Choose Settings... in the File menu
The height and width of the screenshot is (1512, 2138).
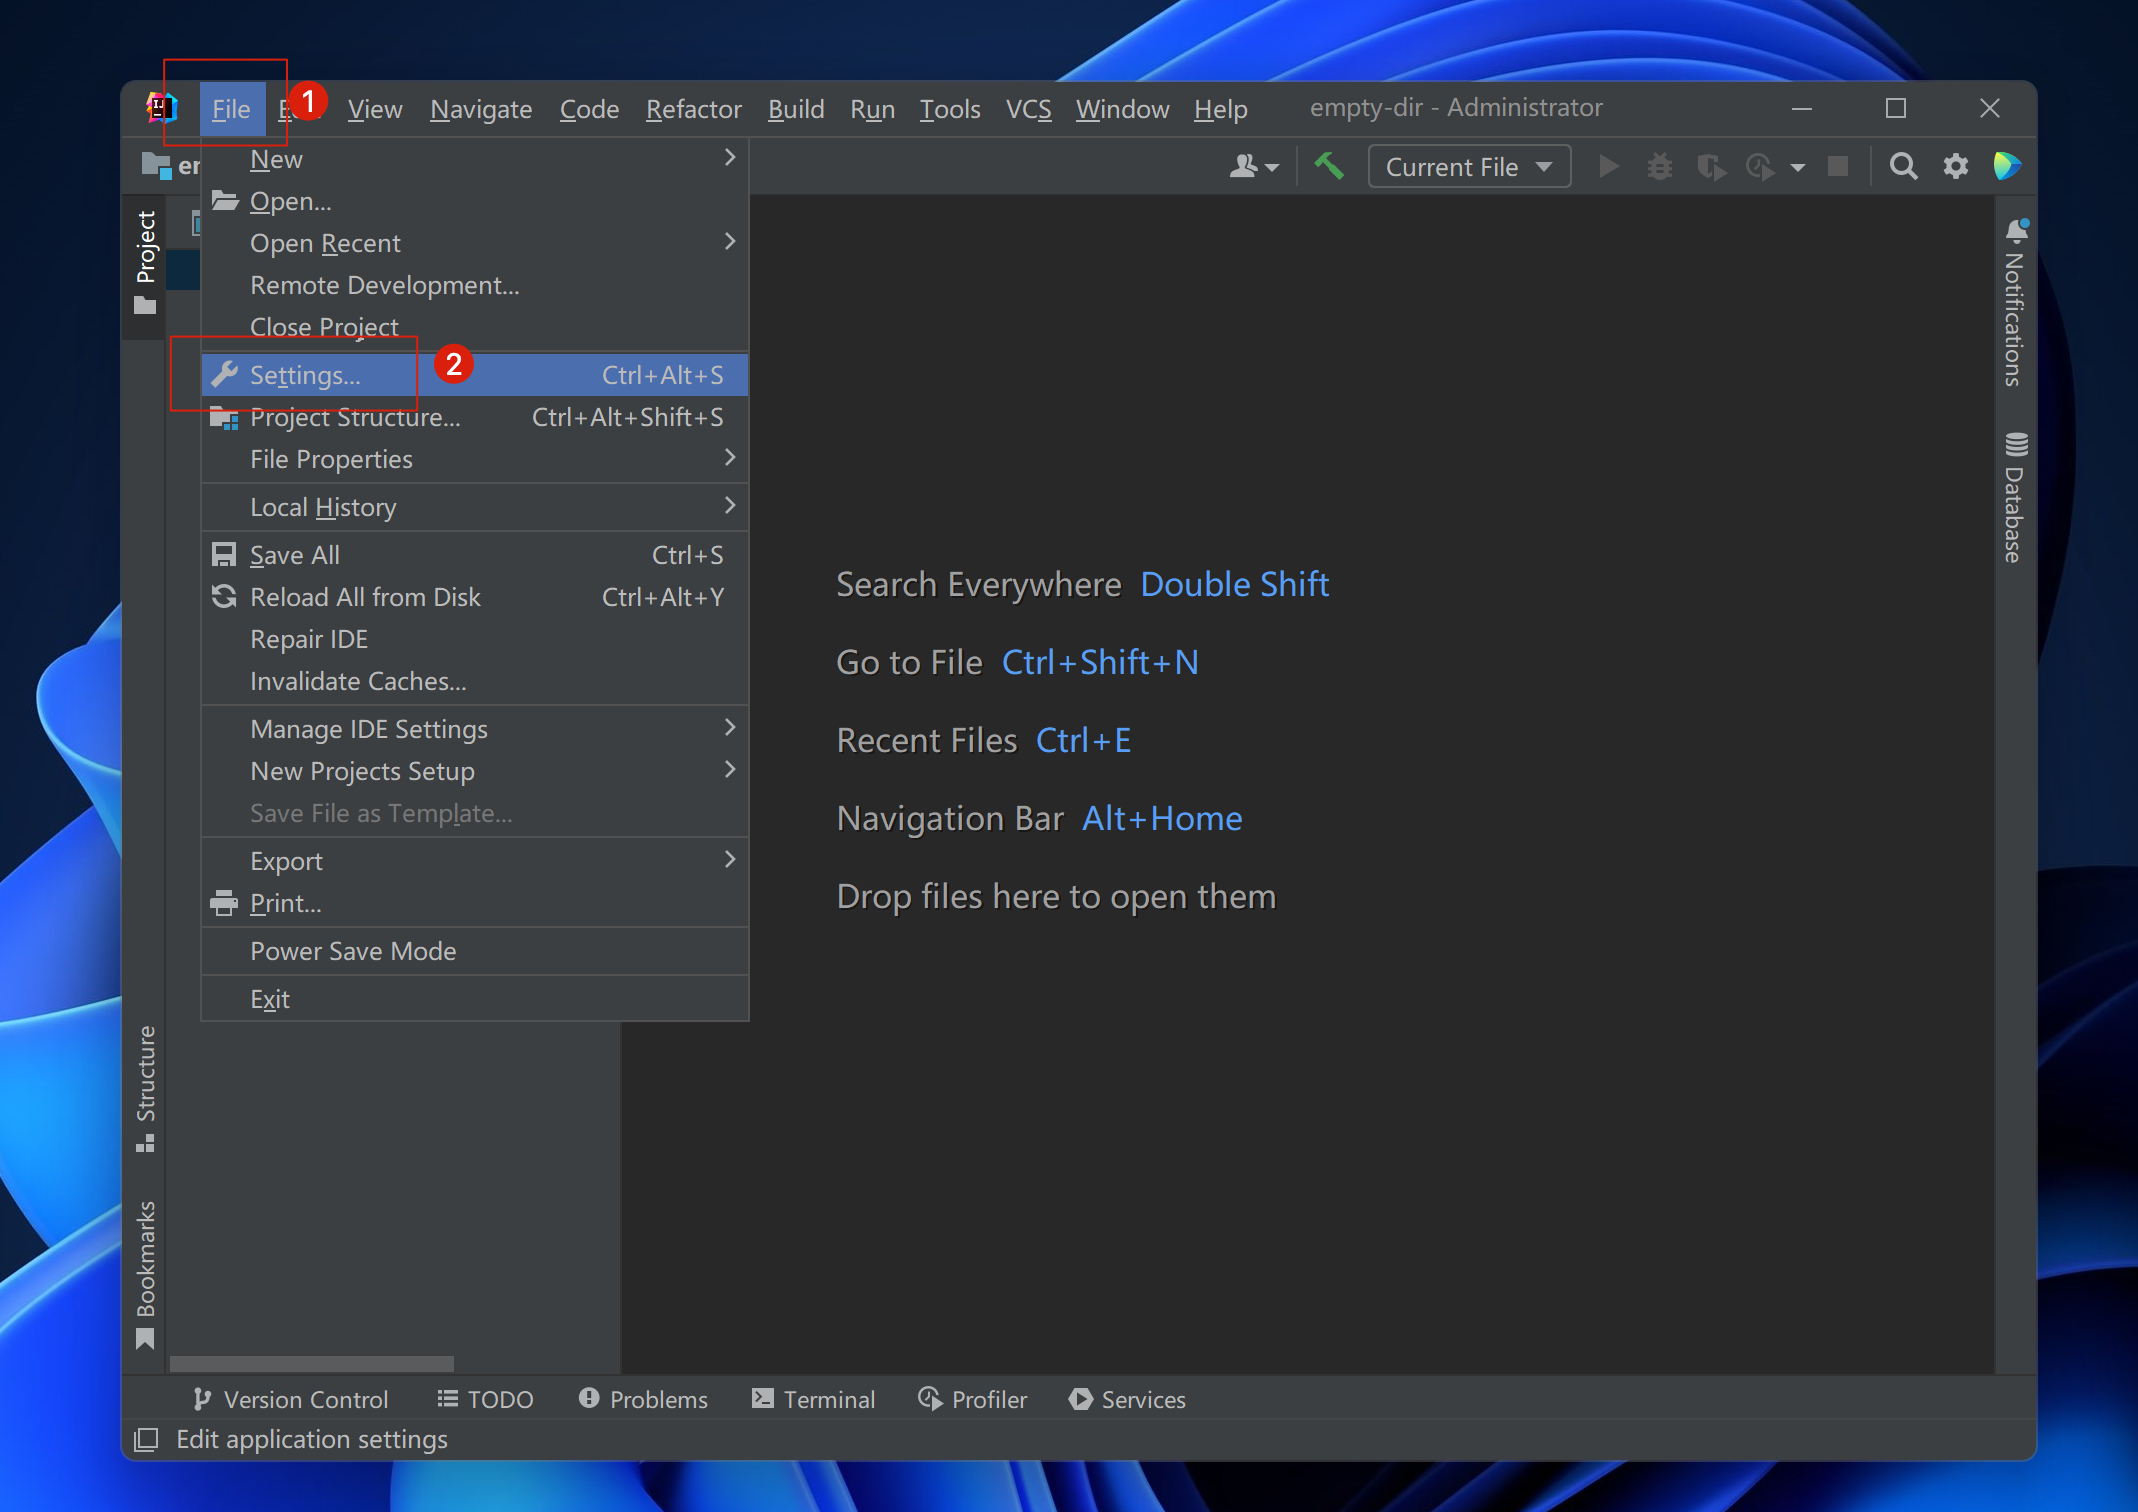tap(475, 375)
